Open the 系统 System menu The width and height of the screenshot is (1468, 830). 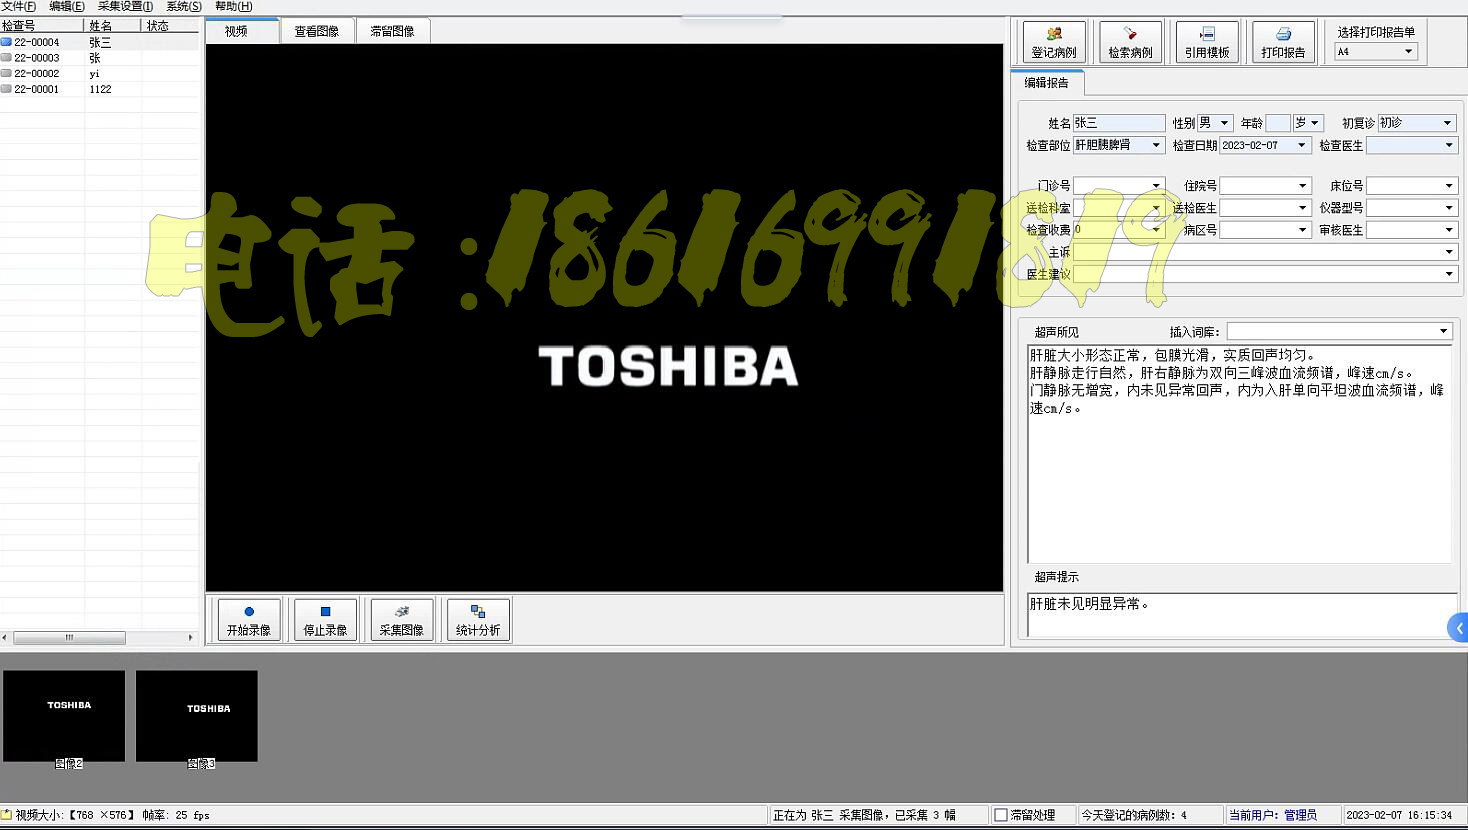coord(184,6)
